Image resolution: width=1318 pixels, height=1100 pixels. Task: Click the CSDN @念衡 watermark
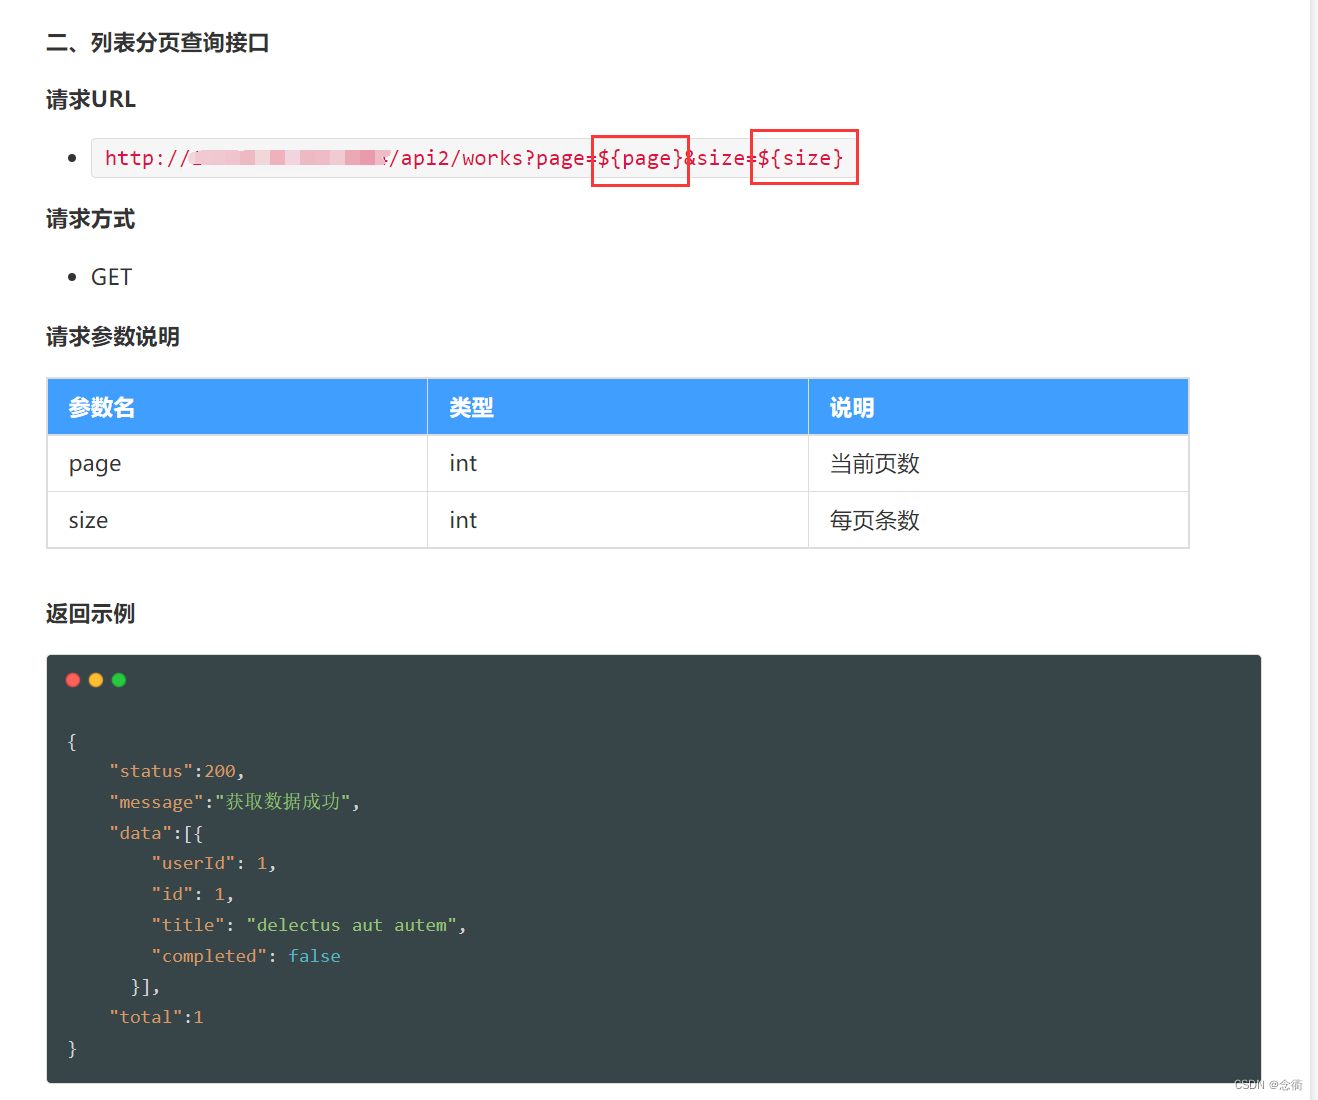pos(1267,1084)
